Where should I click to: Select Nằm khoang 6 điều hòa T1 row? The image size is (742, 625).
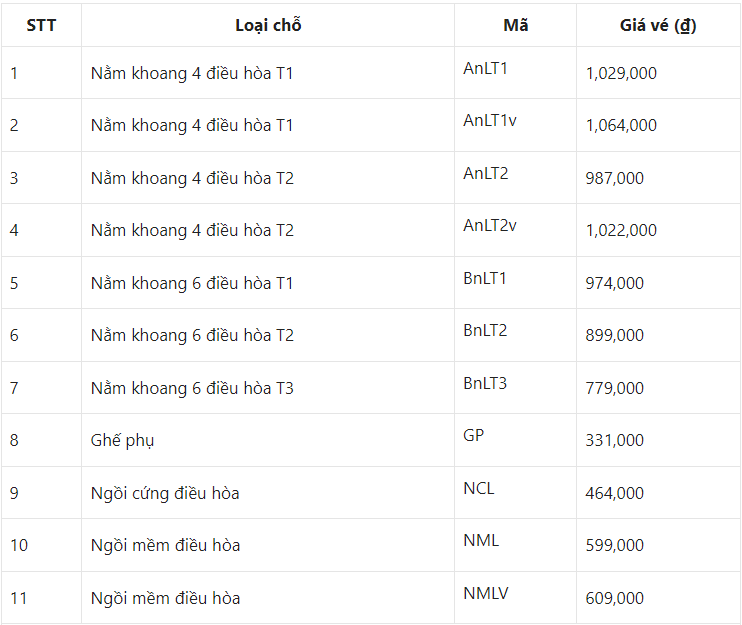tap(371, 283)
